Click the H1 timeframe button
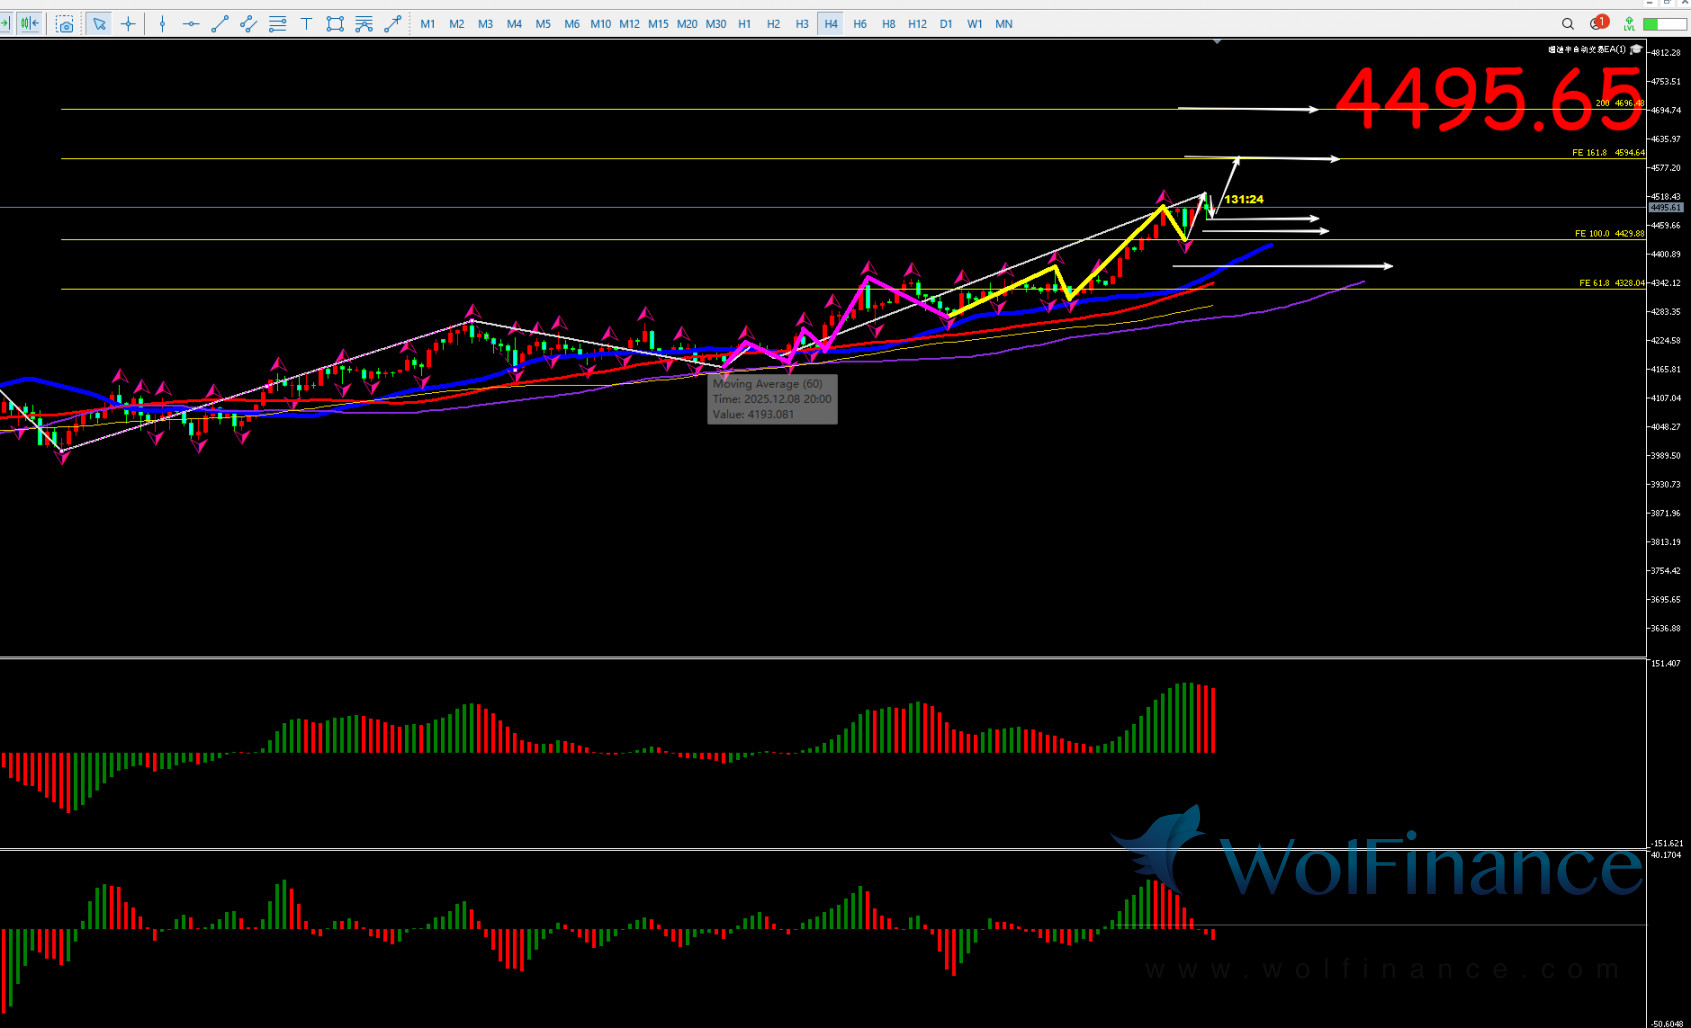1691x1028 pixels. [x=744, y=24]
